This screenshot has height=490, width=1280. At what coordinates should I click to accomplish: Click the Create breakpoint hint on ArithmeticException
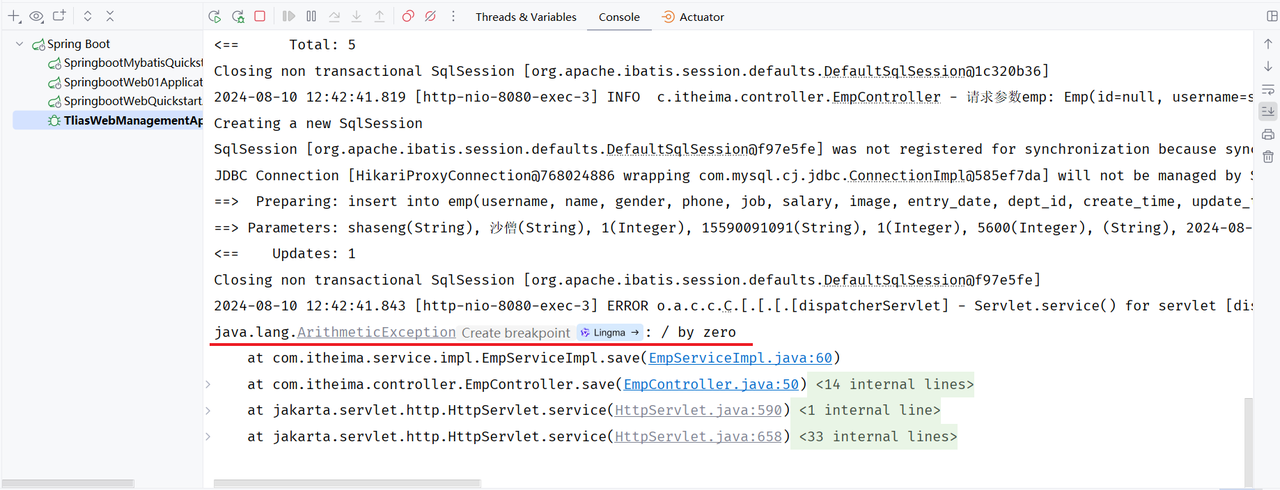(515, 332)
